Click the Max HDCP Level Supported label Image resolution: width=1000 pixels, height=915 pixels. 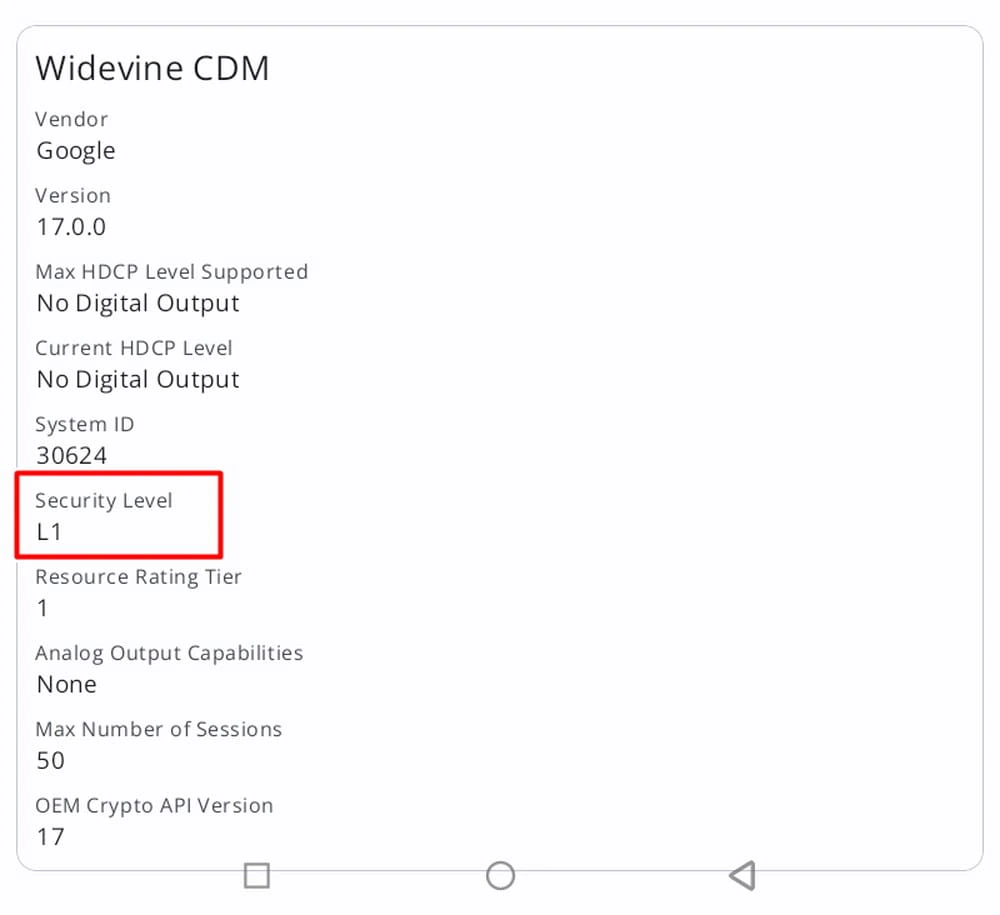171,272
